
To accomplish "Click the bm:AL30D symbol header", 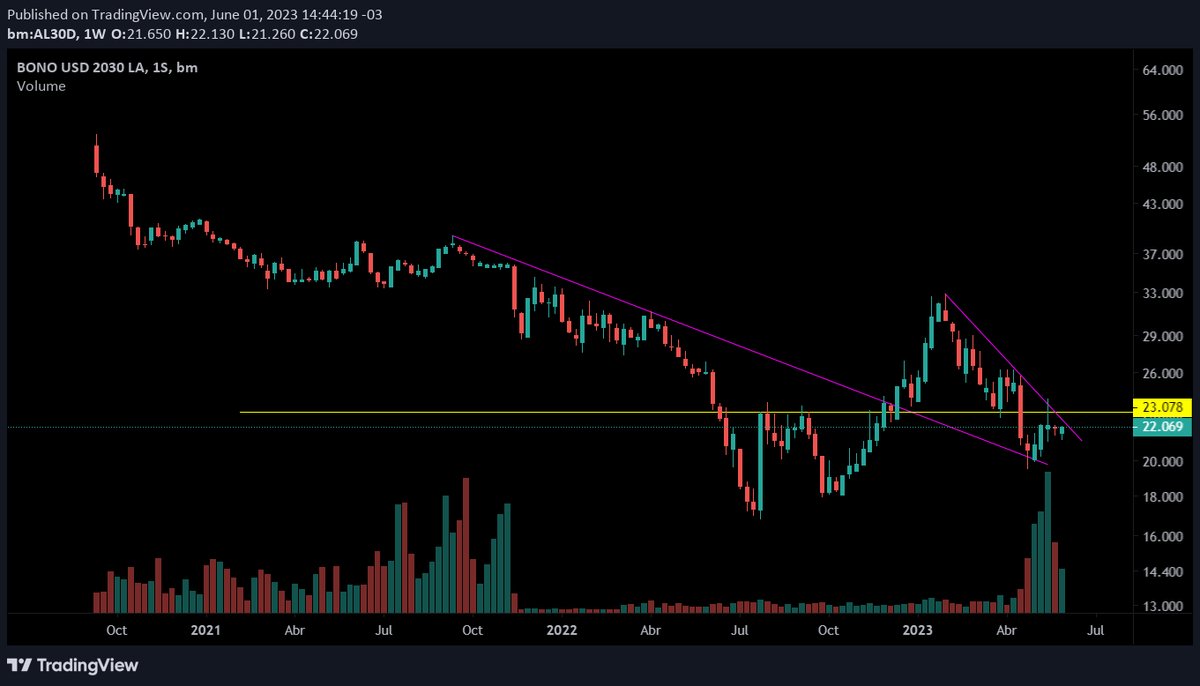I will click(x=43, y=34).
